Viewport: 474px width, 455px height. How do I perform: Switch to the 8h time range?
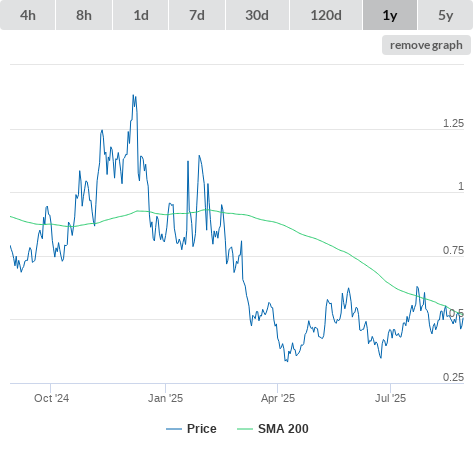tap(84, 15)
